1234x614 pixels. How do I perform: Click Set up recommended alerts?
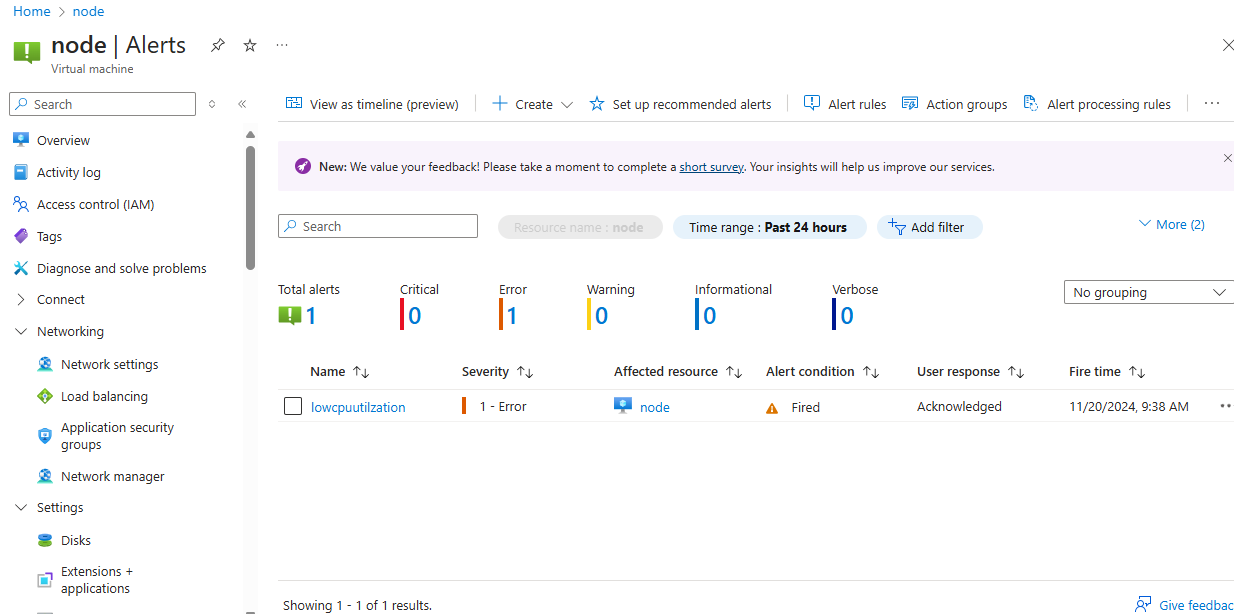[680, 104]
